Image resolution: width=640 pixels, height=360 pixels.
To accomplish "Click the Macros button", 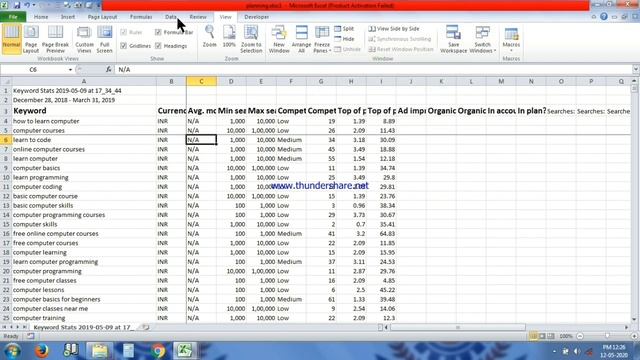I will point(511,39).
